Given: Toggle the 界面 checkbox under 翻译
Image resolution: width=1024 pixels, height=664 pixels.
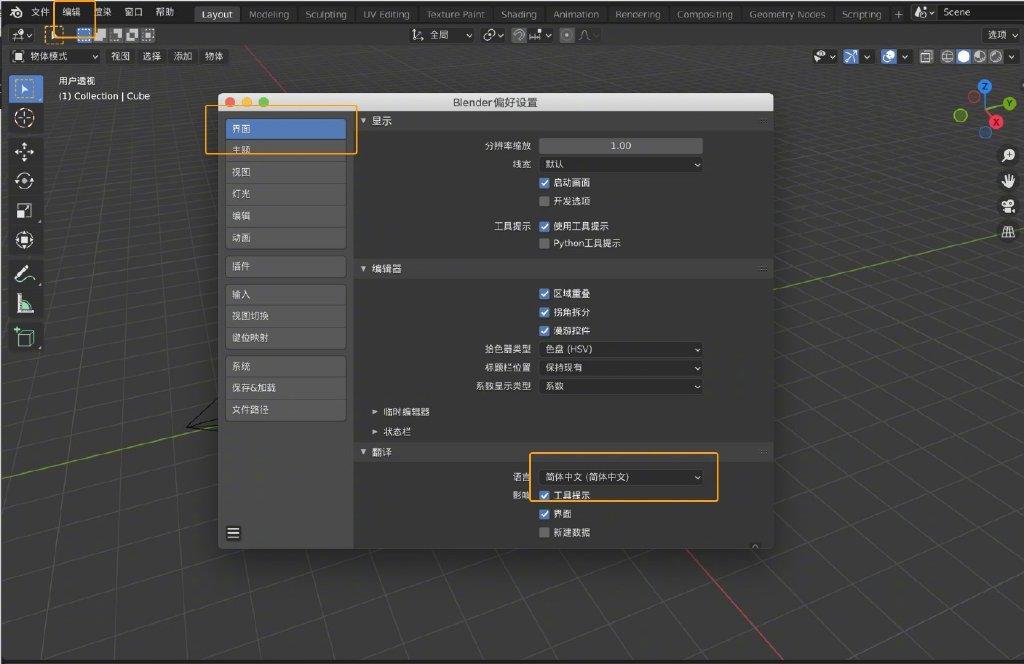Looking at the screenshot, I should pos(544,514).
